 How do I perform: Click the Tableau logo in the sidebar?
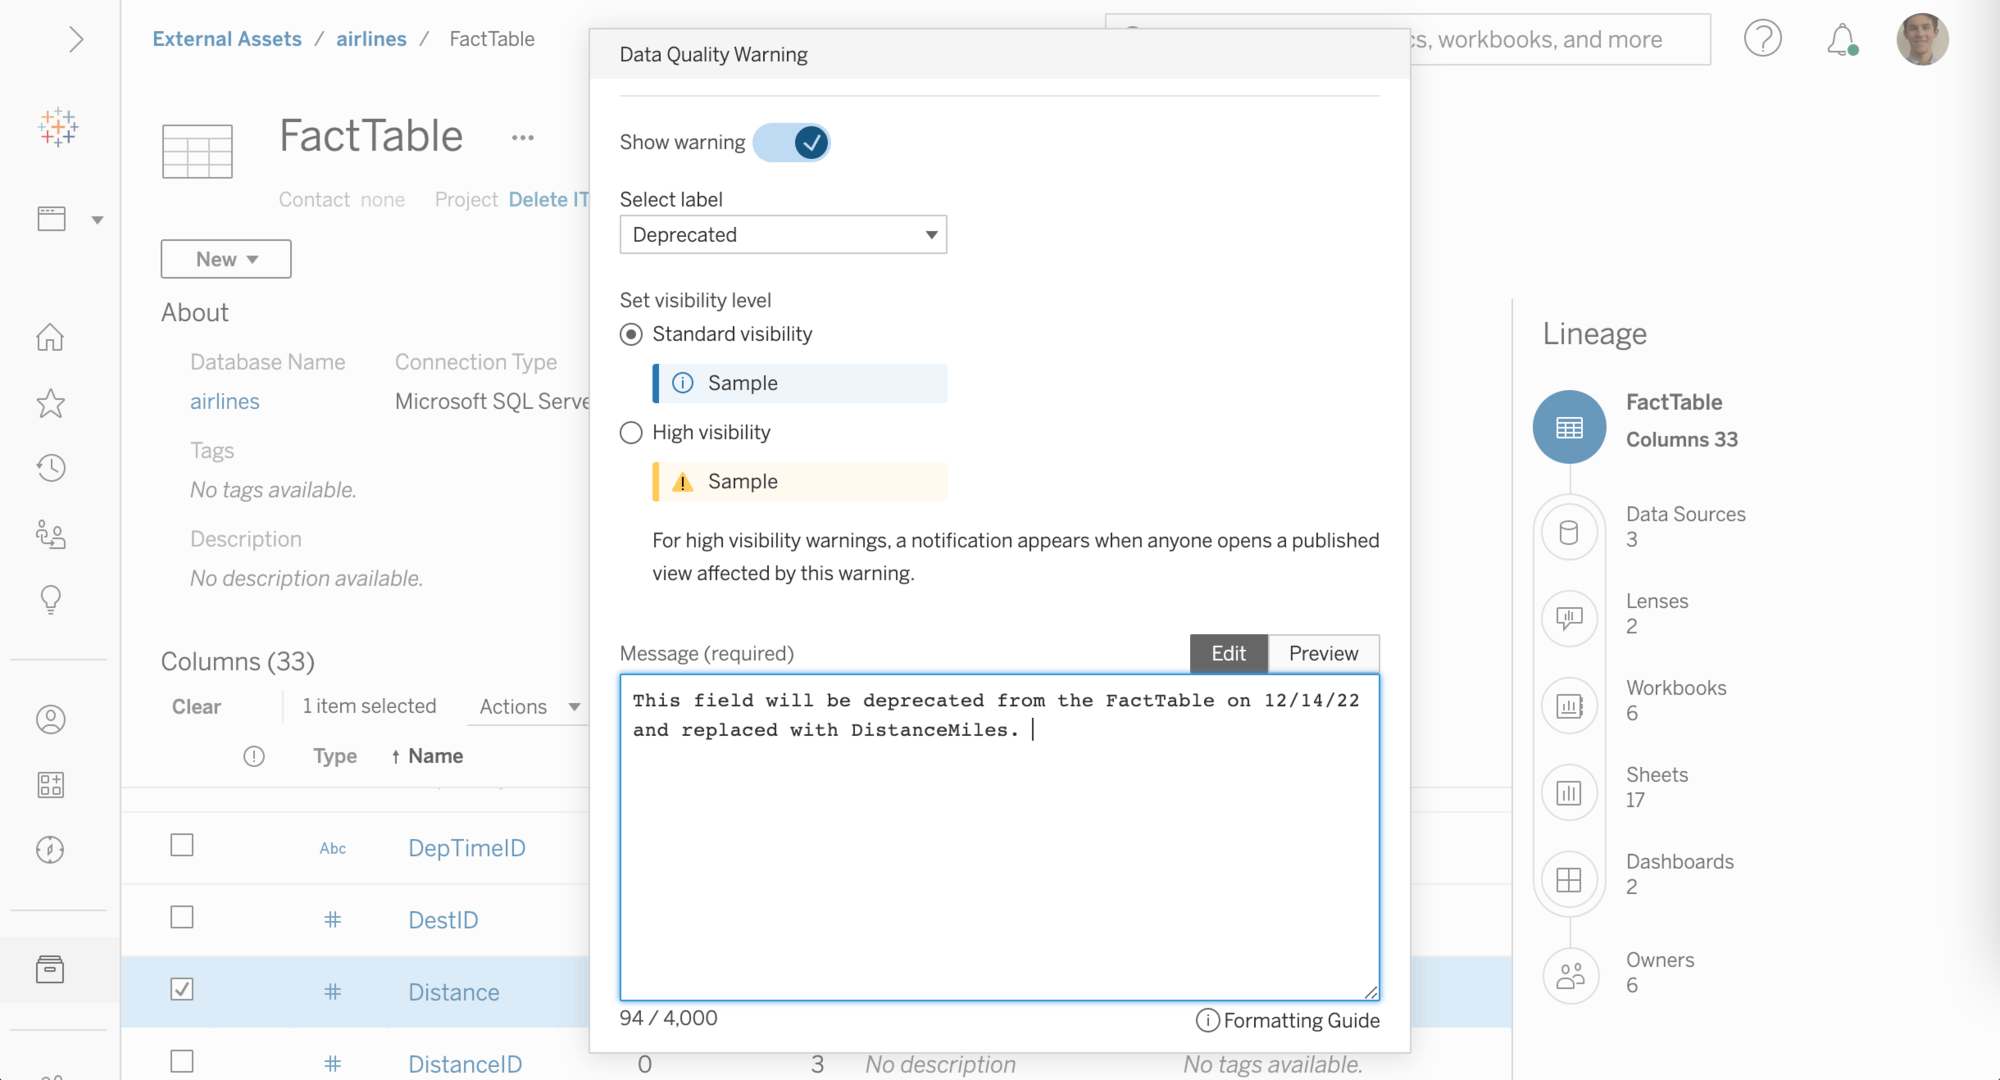(x=58, y=128)
